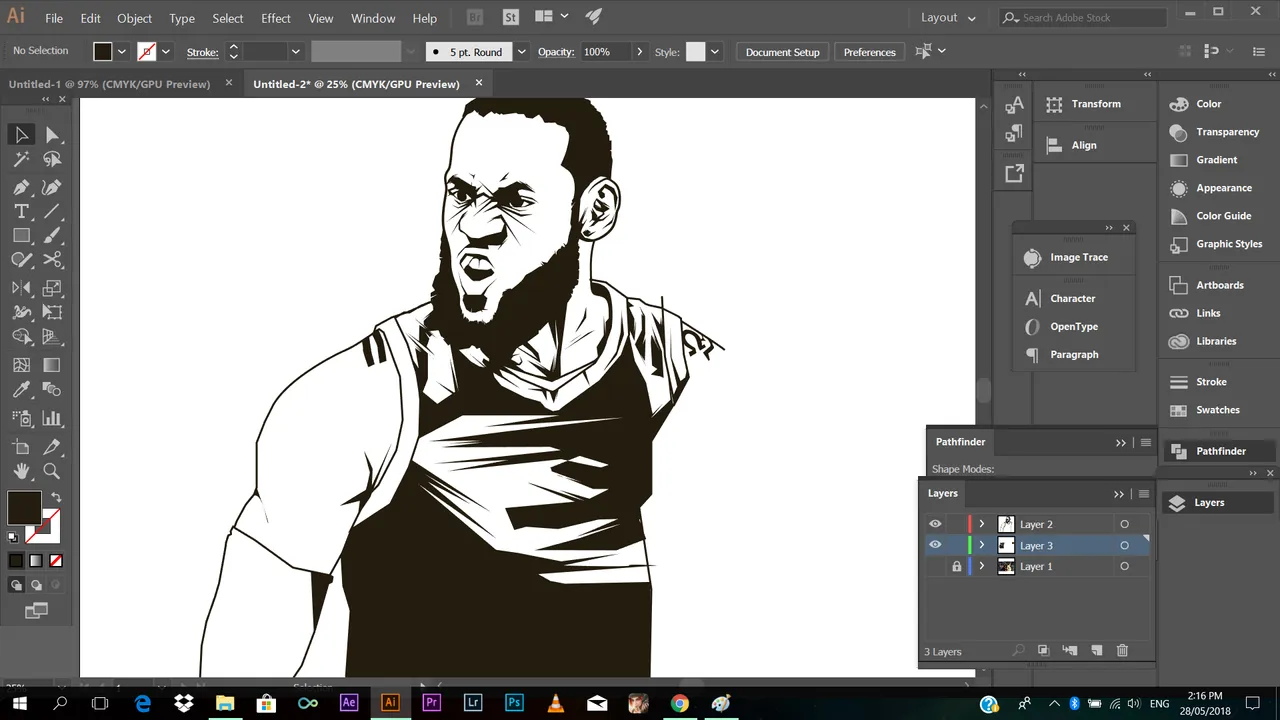The width and height of the screenshot is (1280, 720).
Task: Select the Paintbrush tool
Action: pyautogui.click(x=52, y=236)
